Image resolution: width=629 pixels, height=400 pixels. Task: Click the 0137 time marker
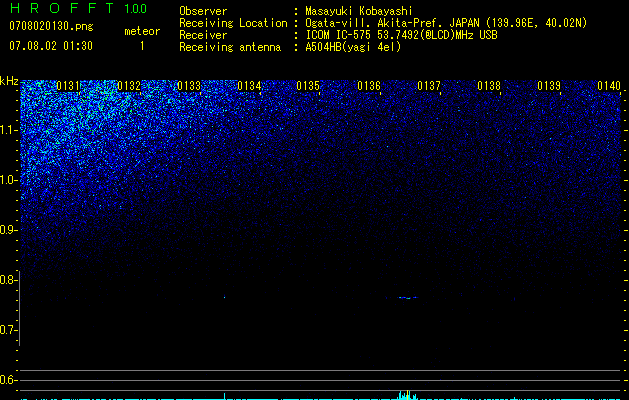click(x=429, y=86)
